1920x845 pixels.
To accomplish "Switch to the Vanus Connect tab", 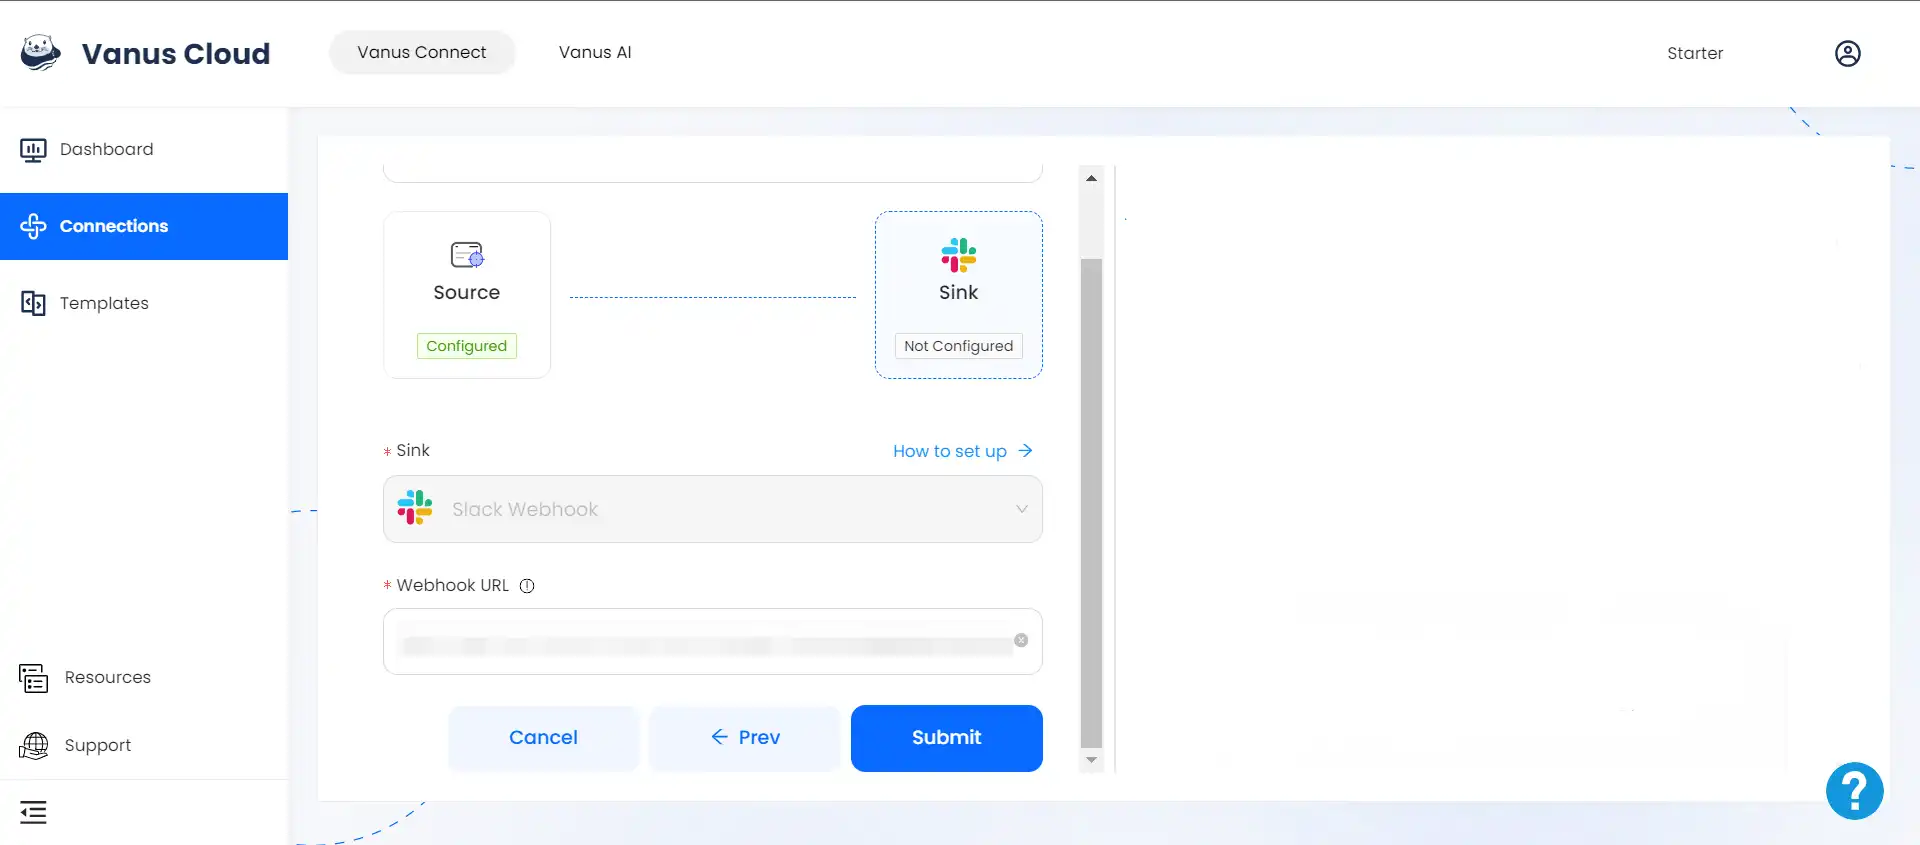I will (422, 52).
